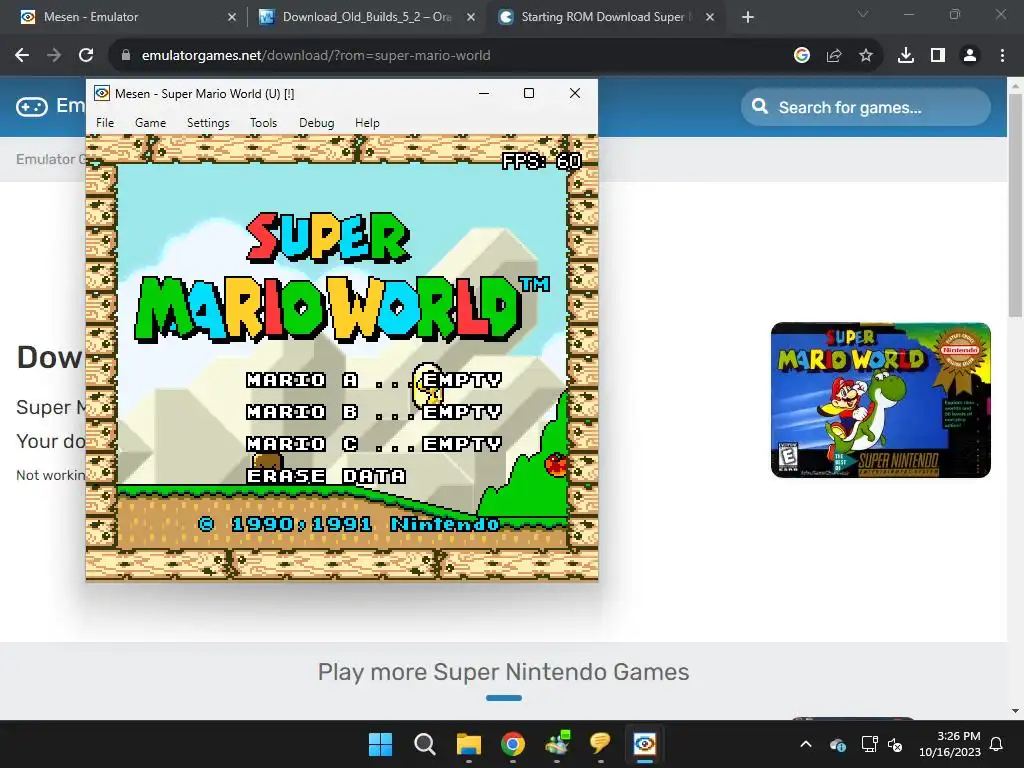
Task: Go back to the previous page
Action: [22, 56]
